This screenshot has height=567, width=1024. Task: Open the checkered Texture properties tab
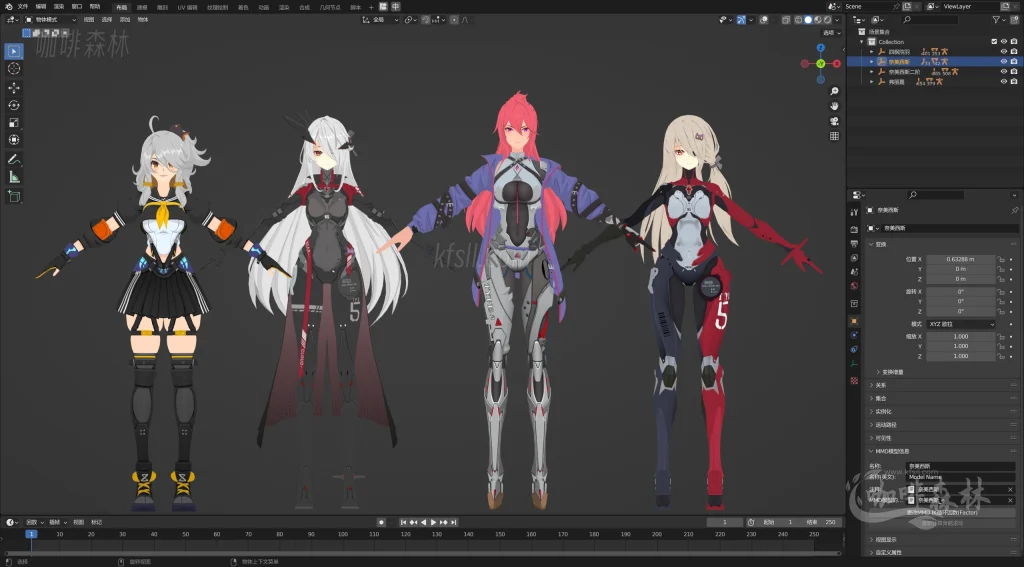pyautogui.click(x=854, y=380)
